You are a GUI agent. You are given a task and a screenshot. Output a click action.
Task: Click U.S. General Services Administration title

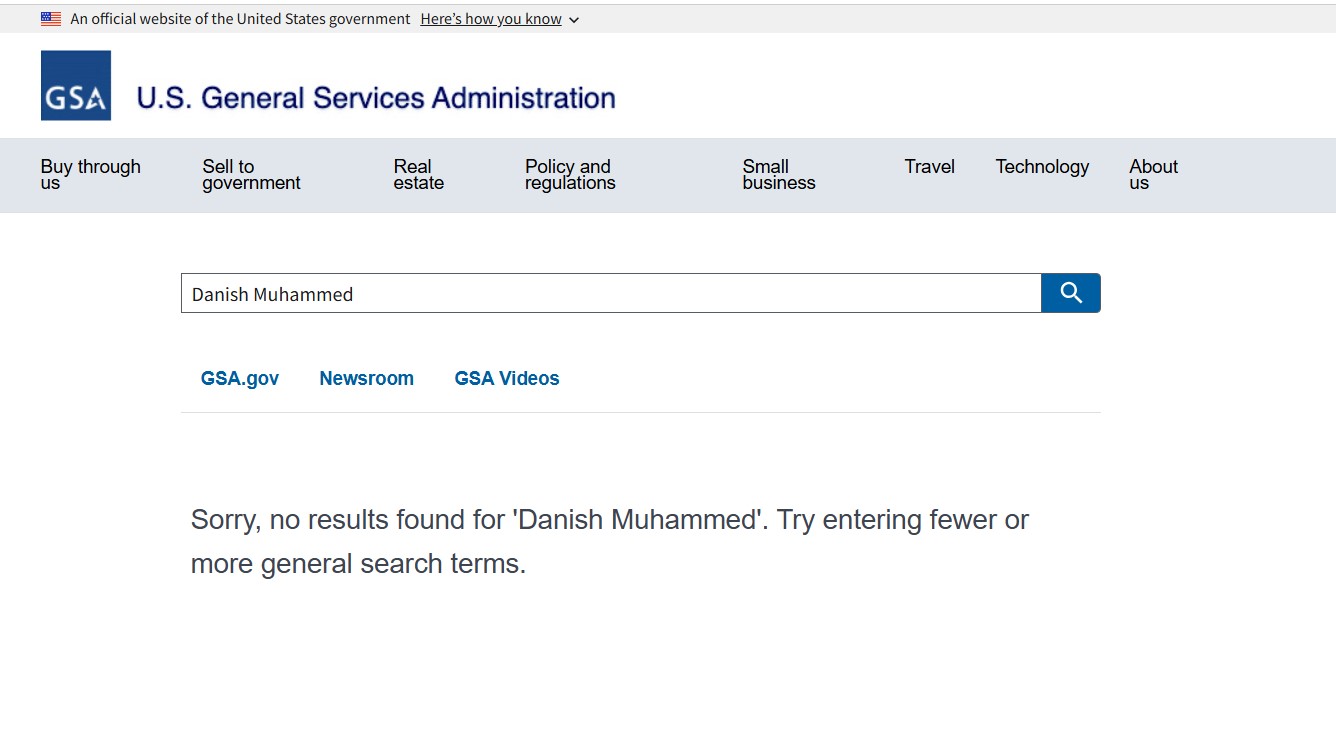click(x=376, y=98)
